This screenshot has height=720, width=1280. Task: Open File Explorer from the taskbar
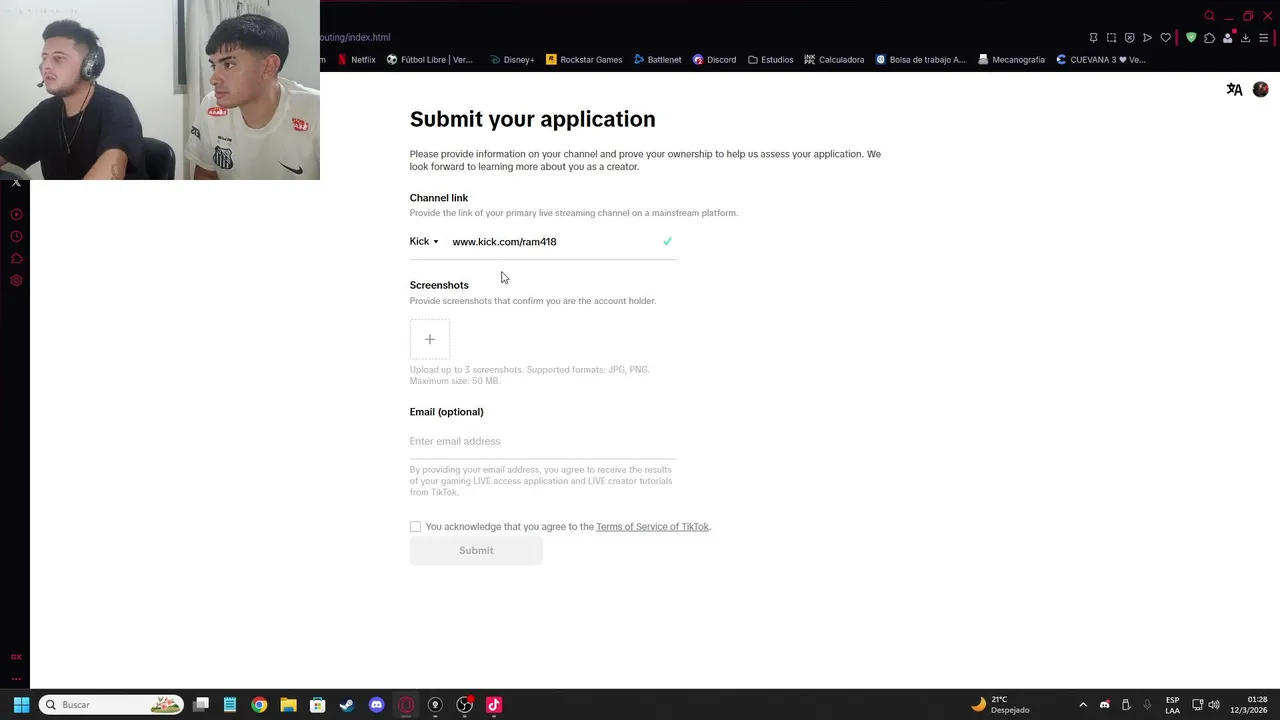tap(288, 705)
